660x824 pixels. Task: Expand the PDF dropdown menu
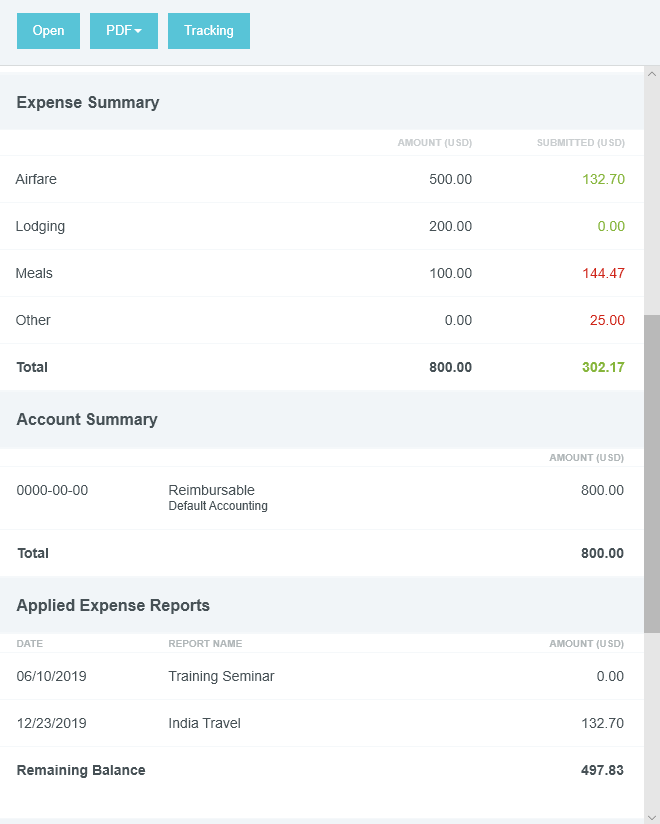point(124,31)
